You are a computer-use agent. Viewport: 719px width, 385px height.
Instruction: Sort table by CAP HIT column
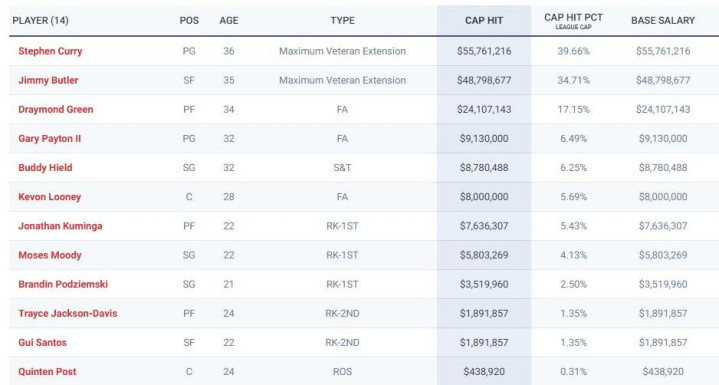tap(484, 21)
